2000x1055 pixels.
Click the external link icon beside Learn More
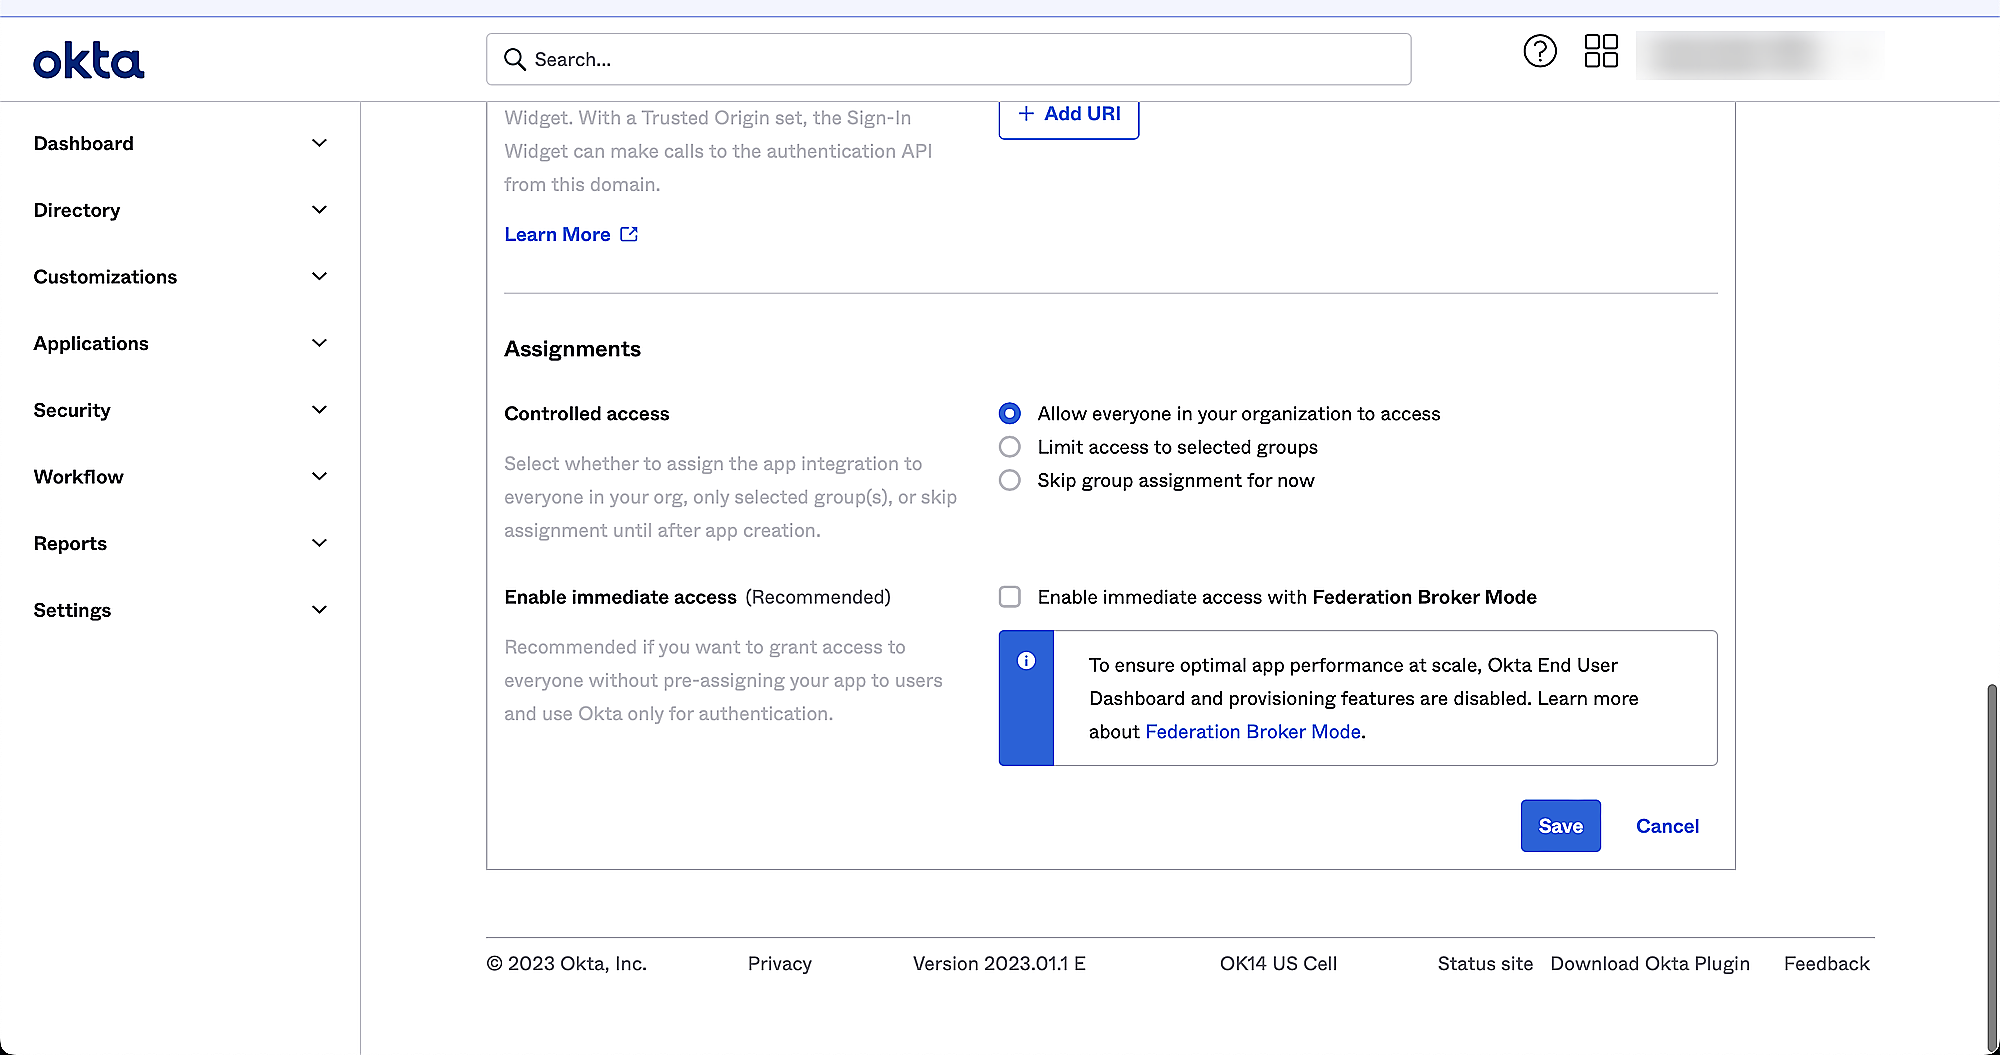coord(629,234)
